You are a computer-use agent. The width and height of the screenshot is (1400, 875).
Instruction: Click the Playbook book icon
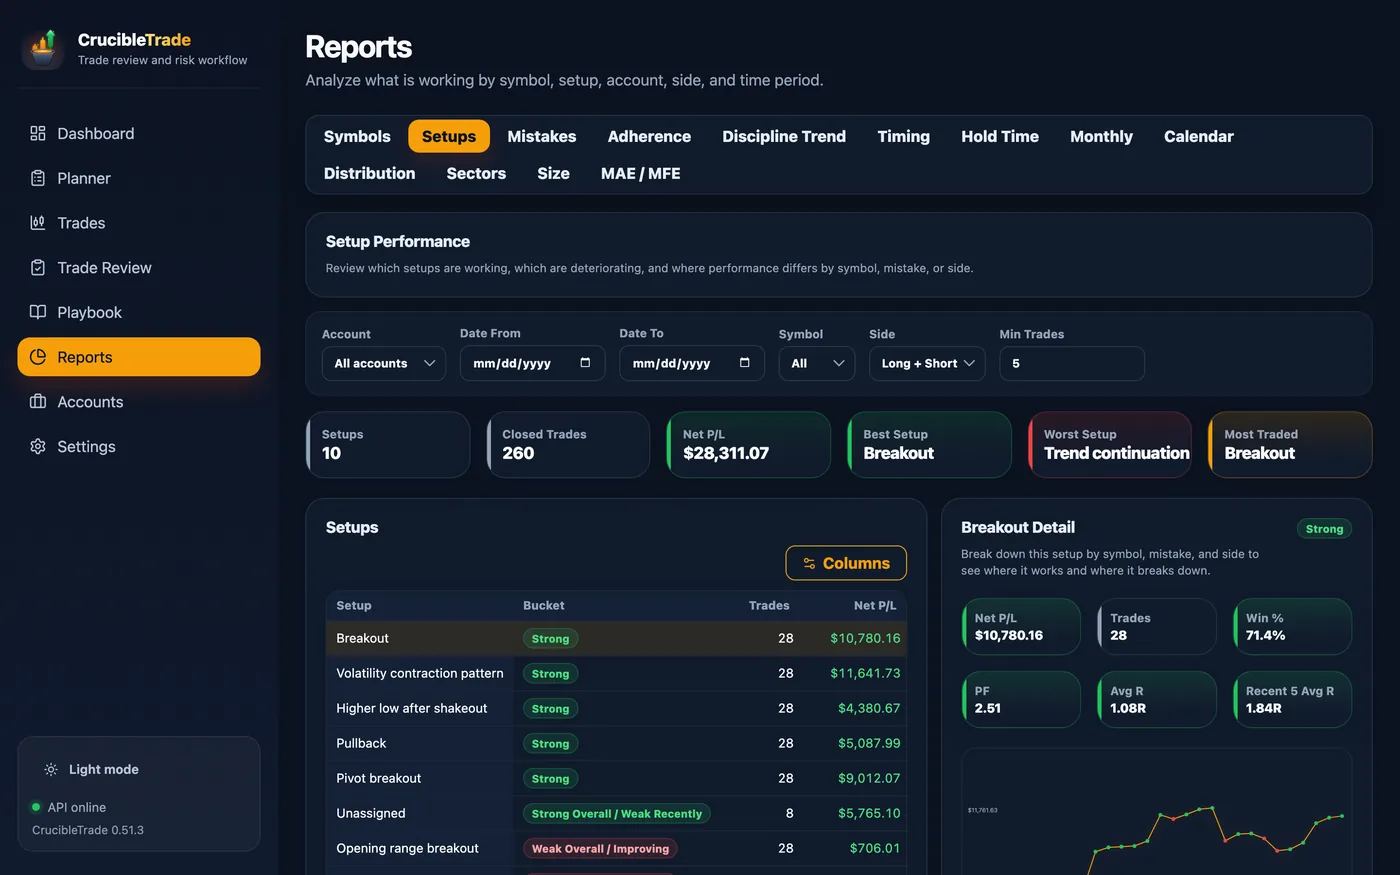click(x=38, y=312)
